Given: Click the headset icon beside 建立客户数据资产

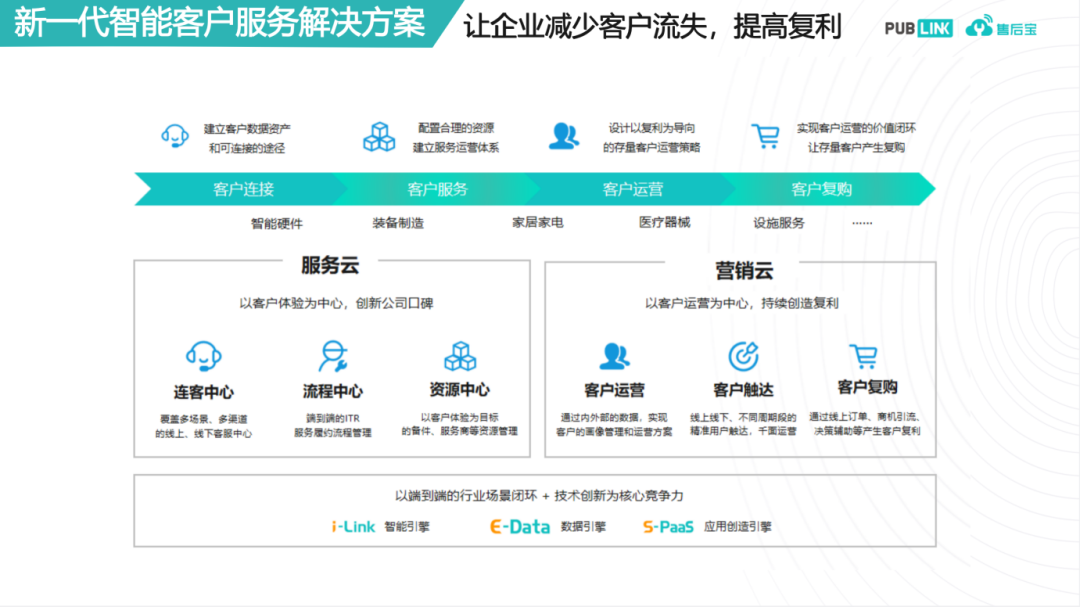Looking at the screenshot, I should coord(175,136).
